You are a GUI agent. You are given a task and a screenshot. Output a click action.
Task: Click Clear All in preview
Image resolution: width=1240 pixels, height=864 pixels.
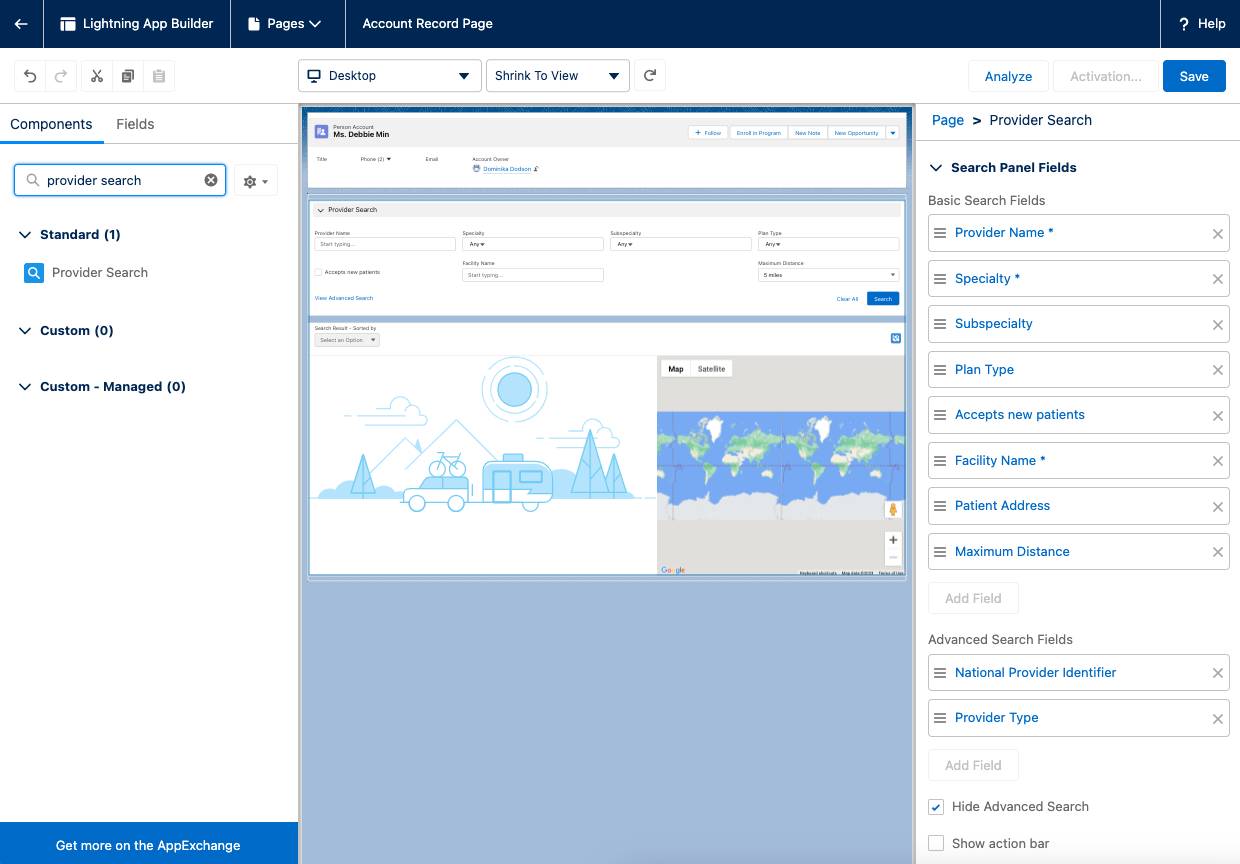coord(847,299)
